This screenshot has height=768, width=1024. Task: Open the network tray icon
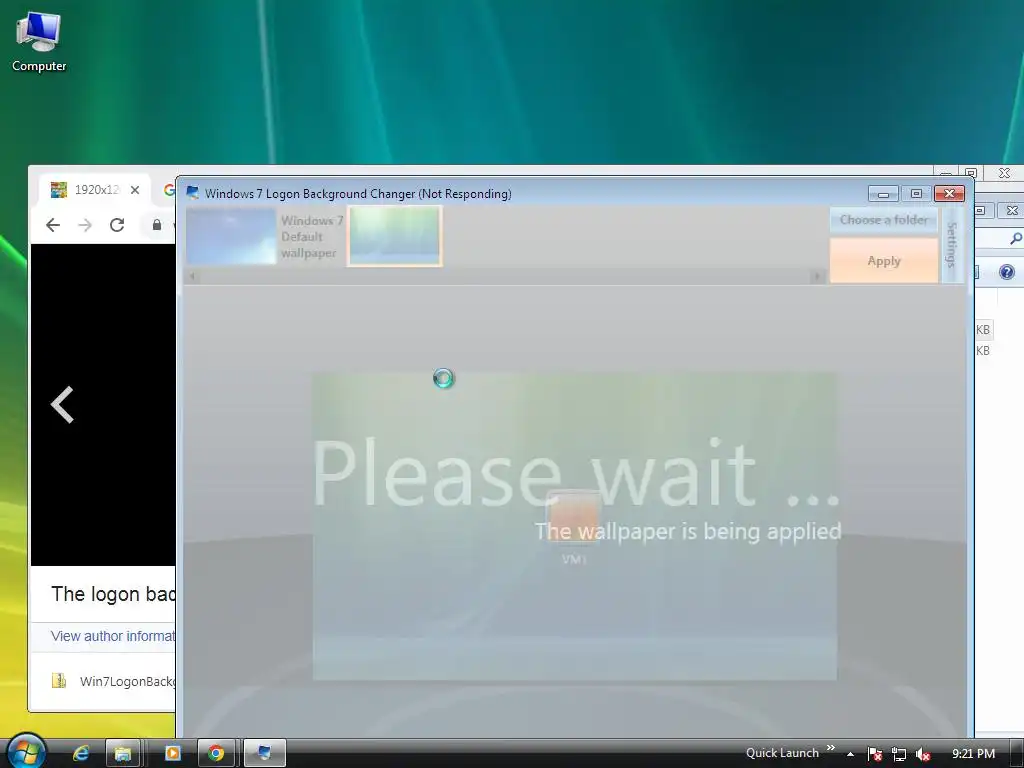pos(899,754)
